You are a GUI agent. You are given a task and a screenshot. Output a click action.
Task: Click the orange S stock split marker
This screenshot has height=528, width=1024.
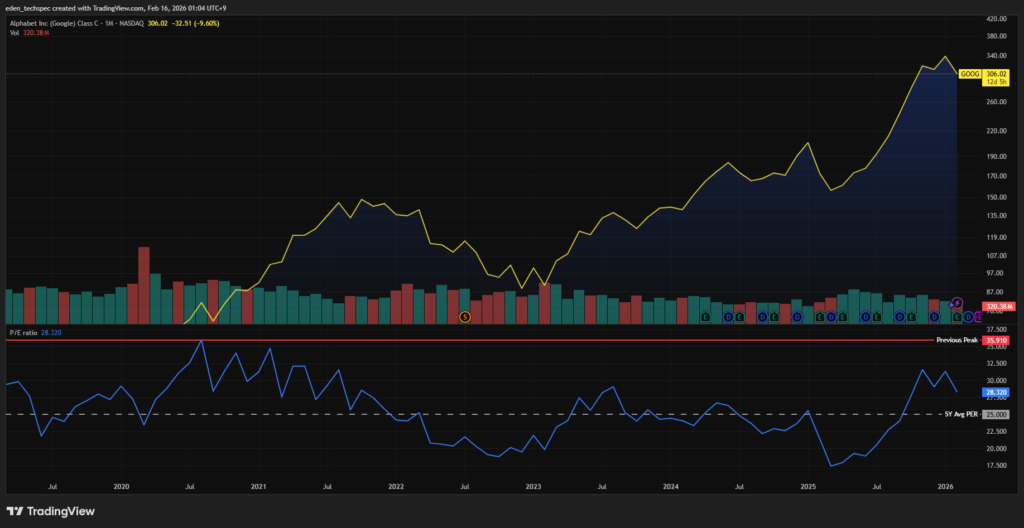(465, 317)
